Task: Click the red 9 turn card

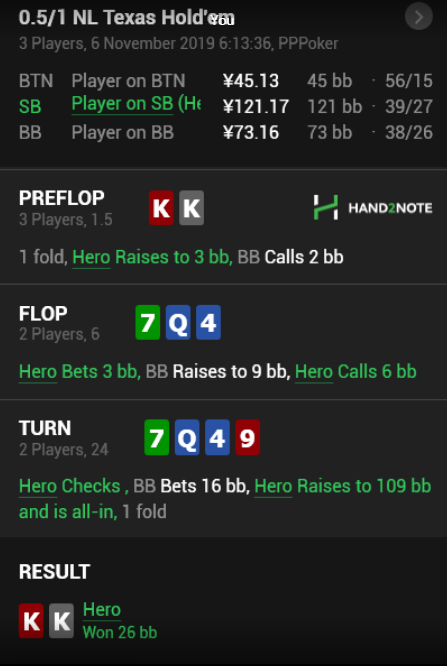Action: point(248,437)
